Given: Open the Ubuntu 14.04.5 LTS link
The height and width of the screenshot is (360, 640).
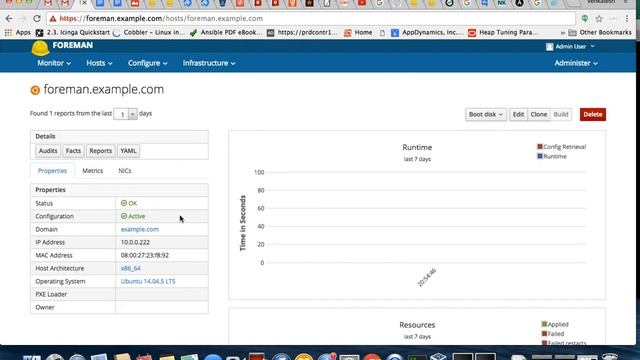Looking at the screenshot, I should (148, 281).
